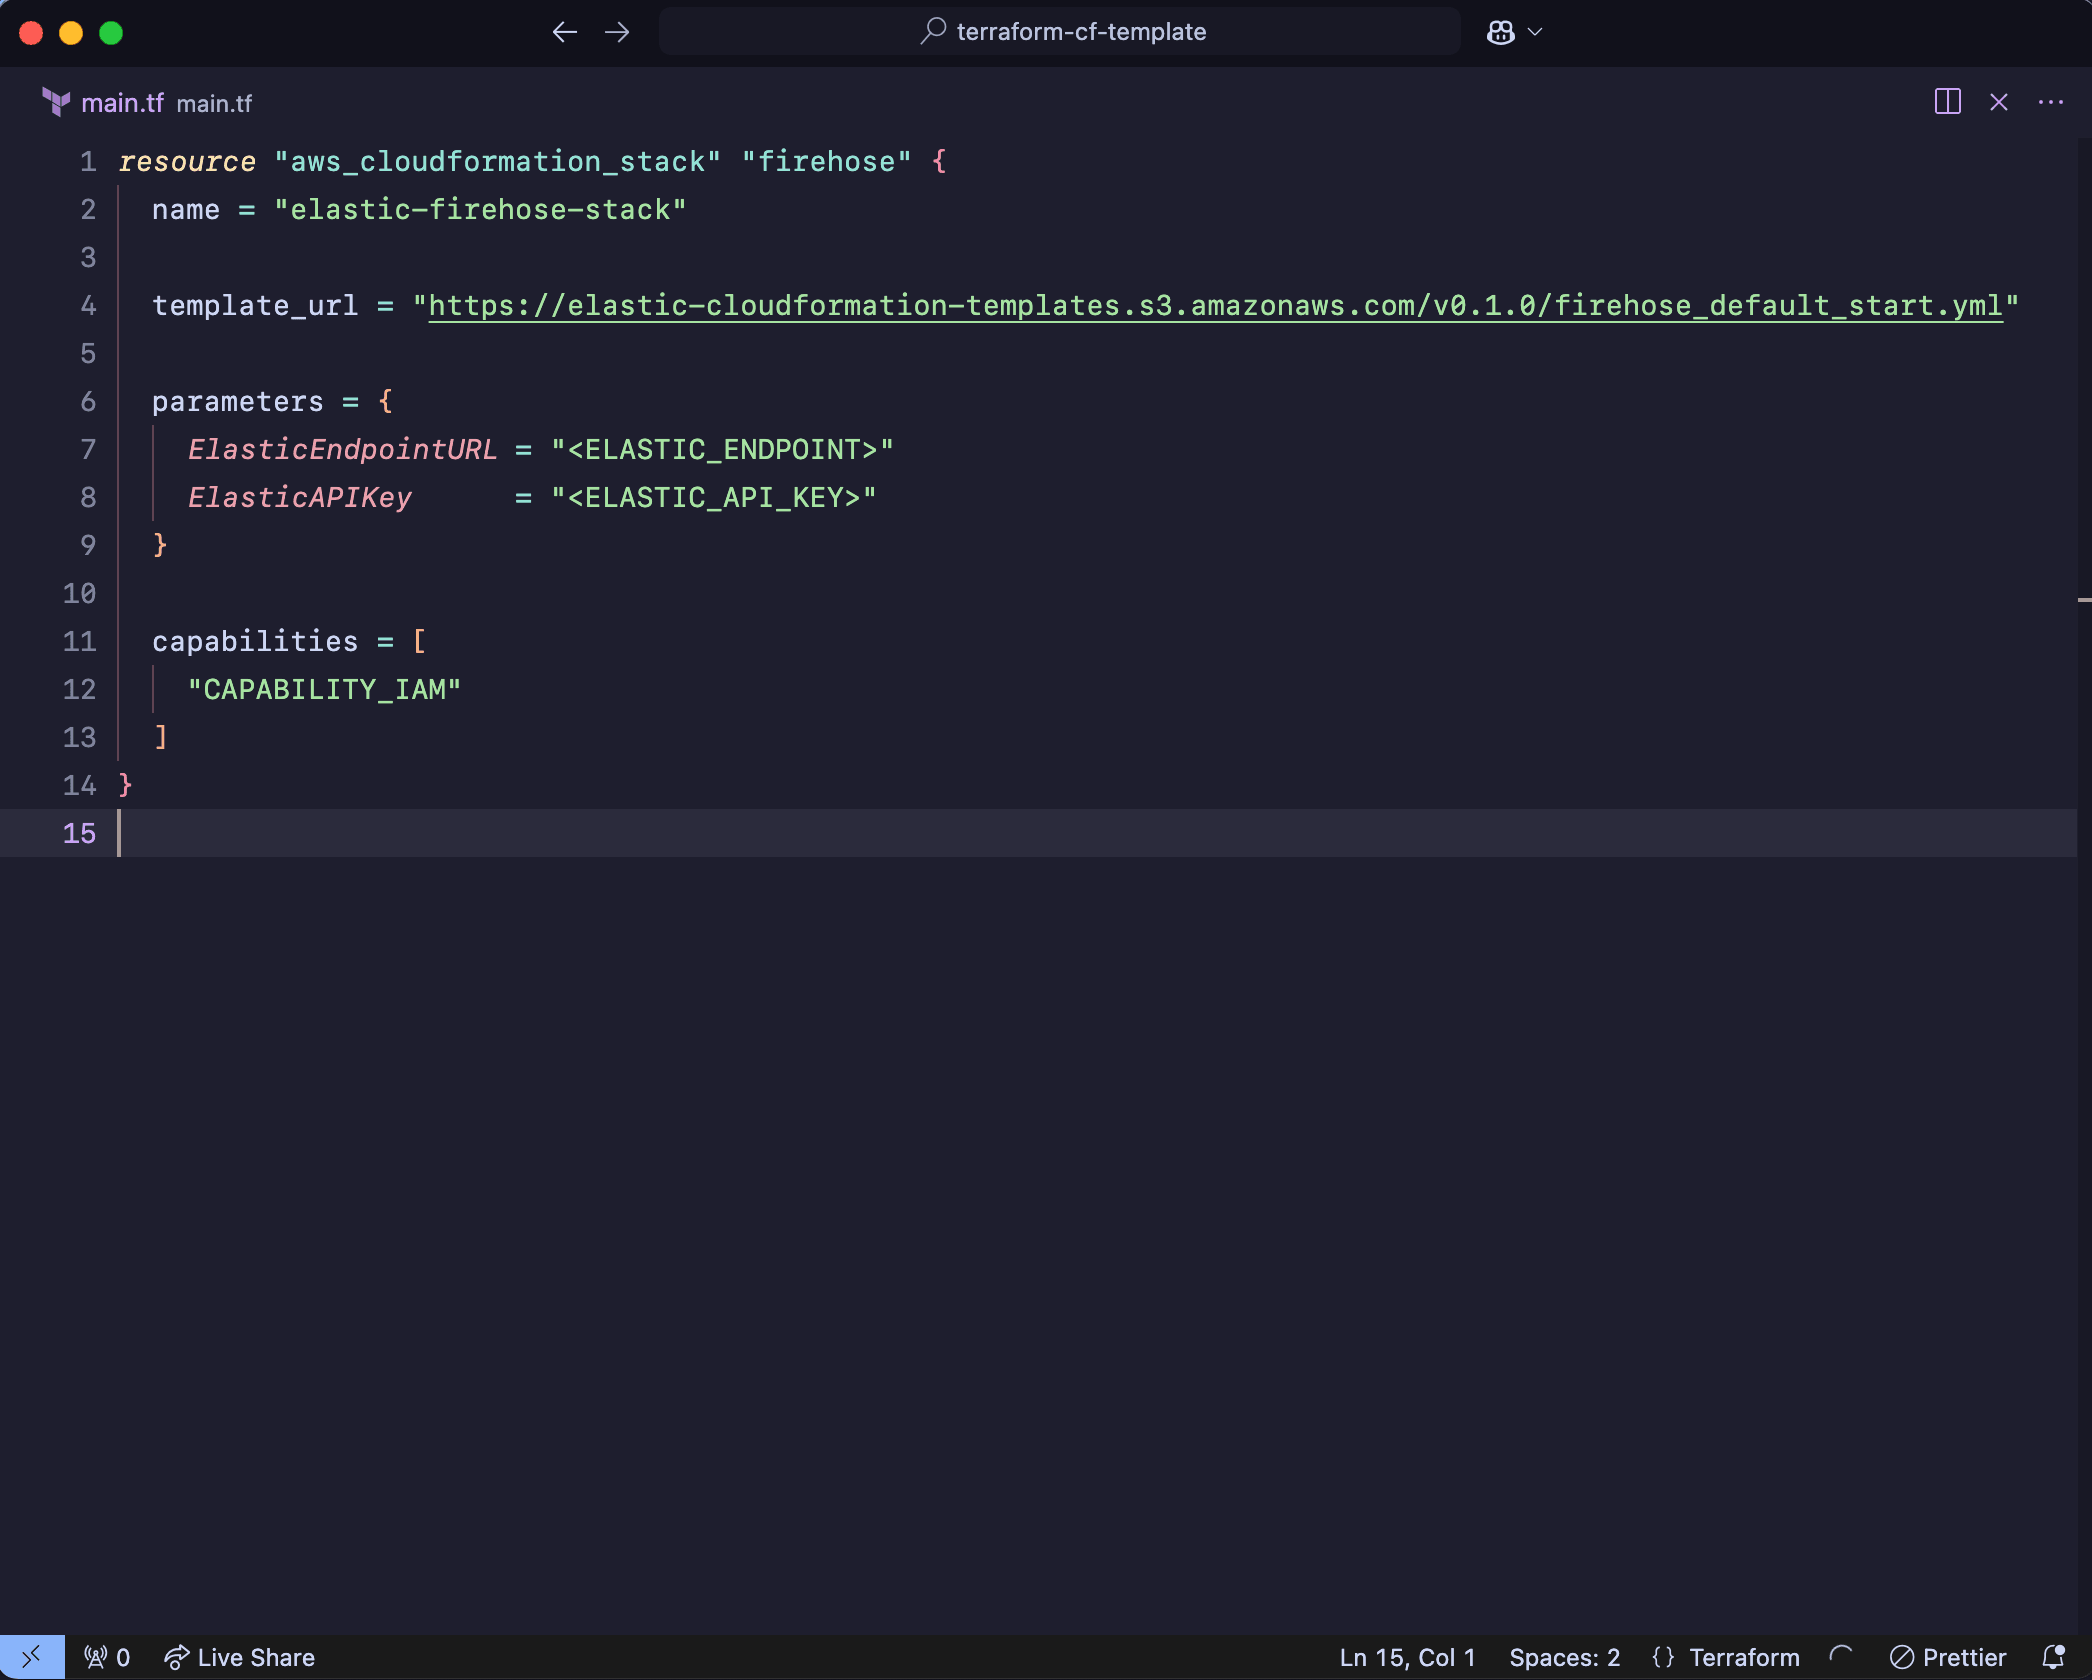Screen dimensions: 2092x1680
Task: Click the Terraform logo on the main.tf tab
Action: click(56, 101)
